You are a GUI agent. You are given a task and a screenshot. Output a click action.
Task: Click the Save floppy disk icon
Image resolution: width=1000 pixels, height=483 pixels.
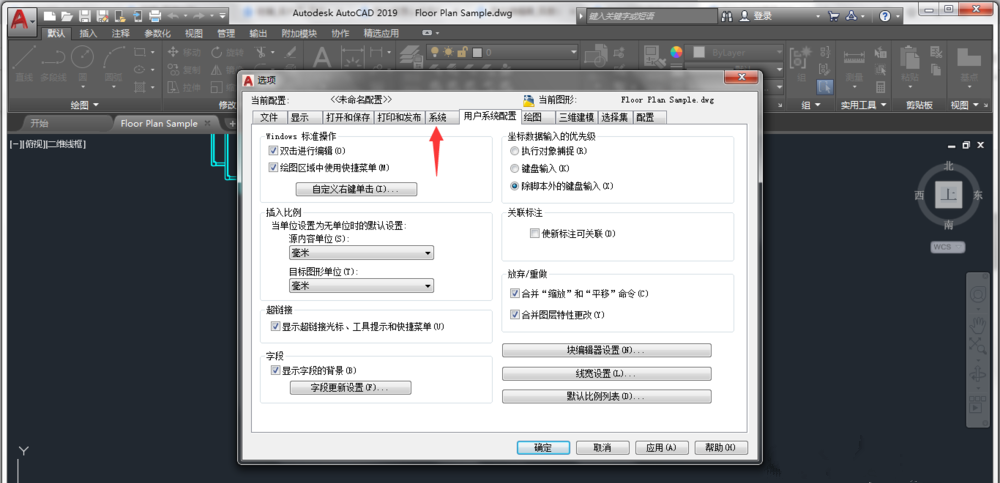tap(85, 15)
